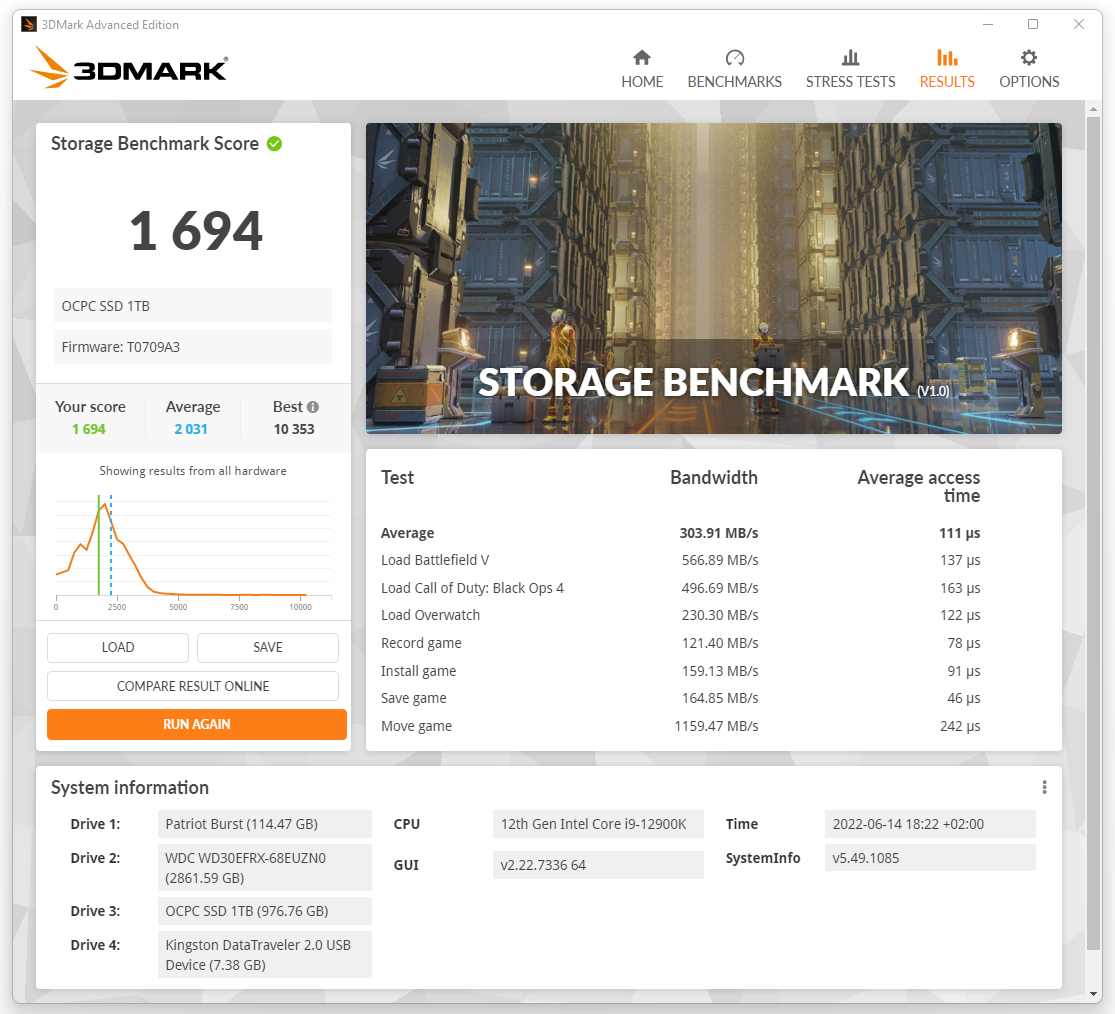Screen dimensions: 1115x1014
Task: Open the System information three-dot menu
Action: [x=1044, y=787]
